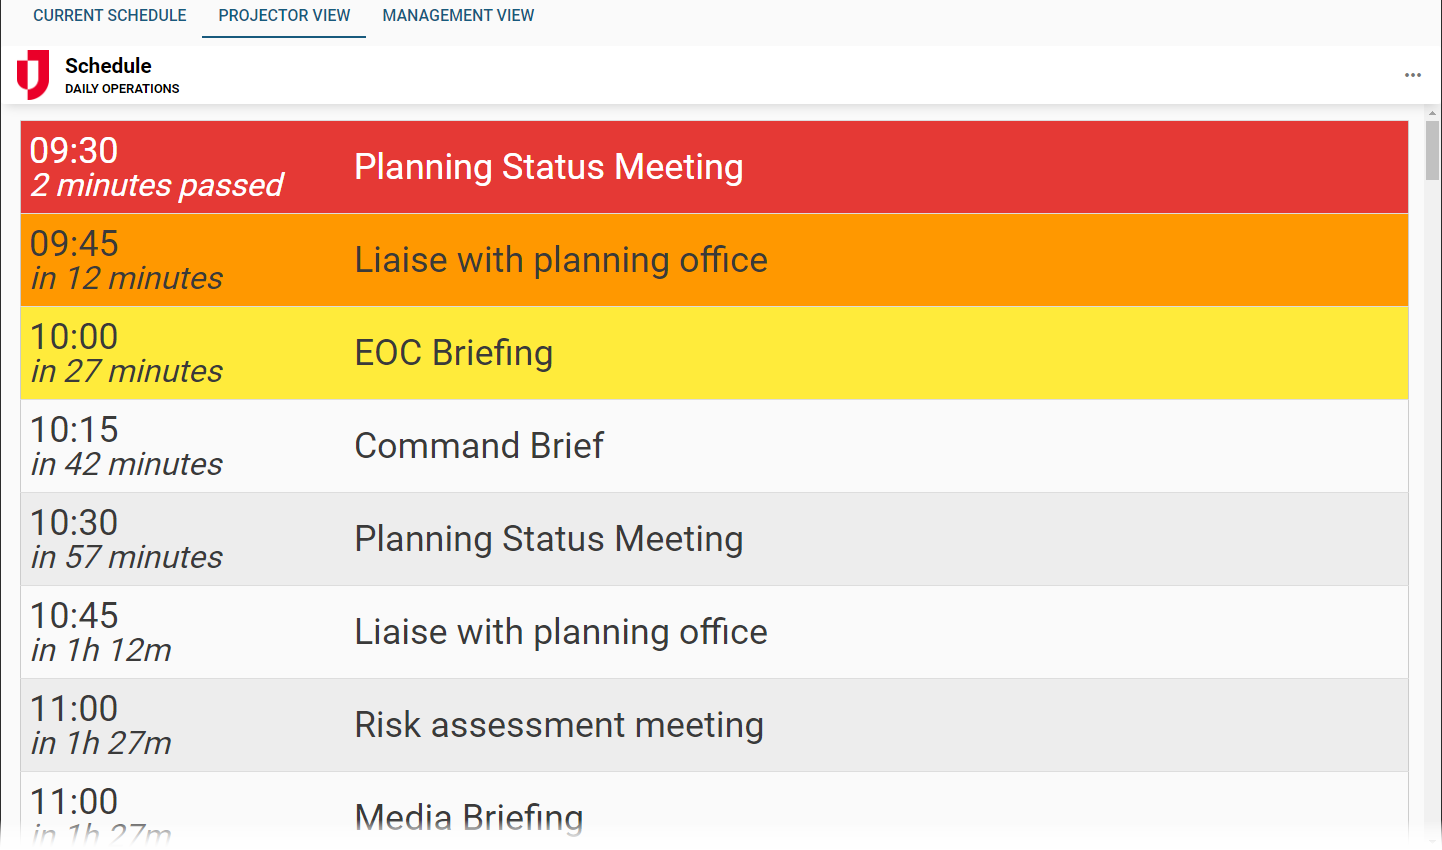Viewport: 1442px width, 850px height.
Task: Click the '2 minutes passed' status text
Action: point(157,186)
